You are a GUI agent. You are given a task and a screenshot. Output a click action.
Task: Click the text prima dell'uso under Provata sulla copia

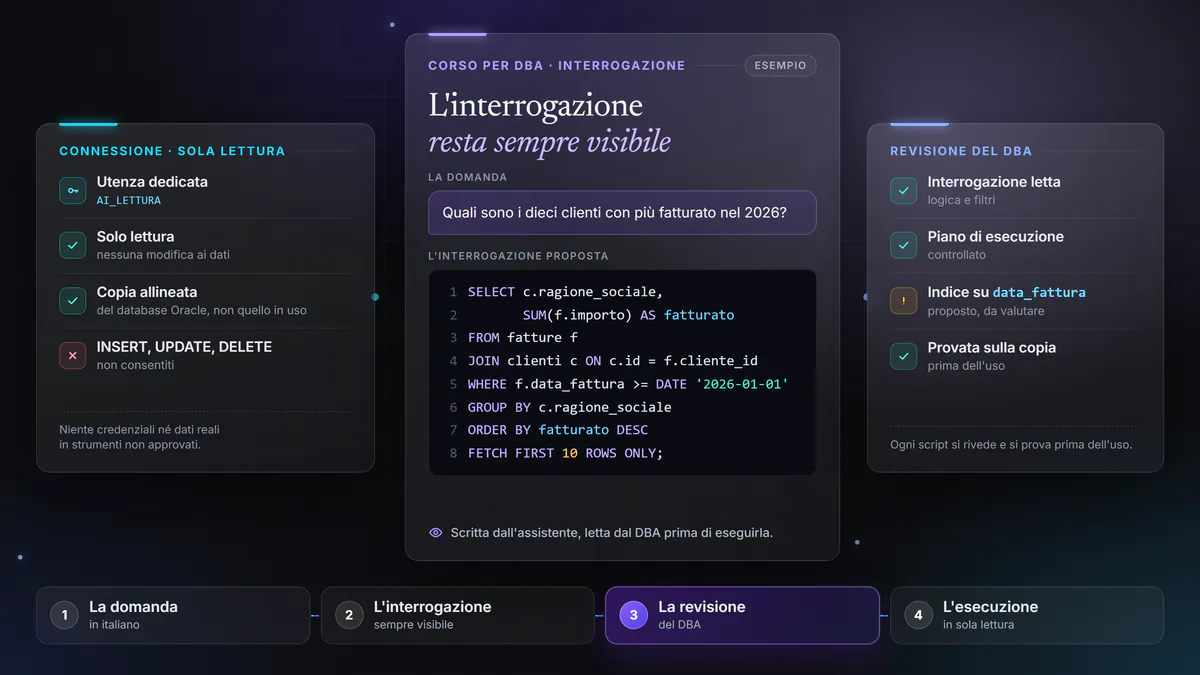coord(966,365)
